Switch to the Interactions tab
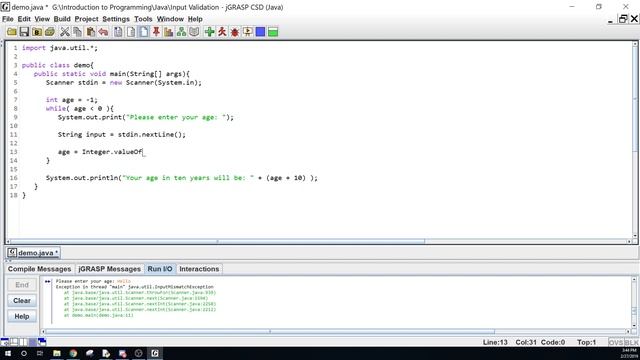 [199, 269]
